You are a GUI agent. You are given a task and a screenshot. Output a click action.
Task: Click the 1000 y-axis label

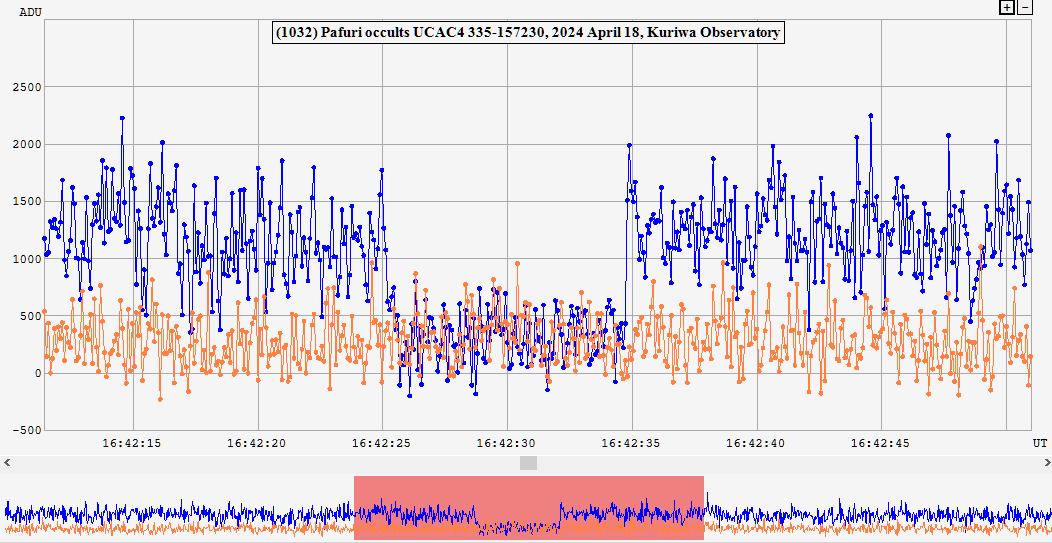pos(29,259)
